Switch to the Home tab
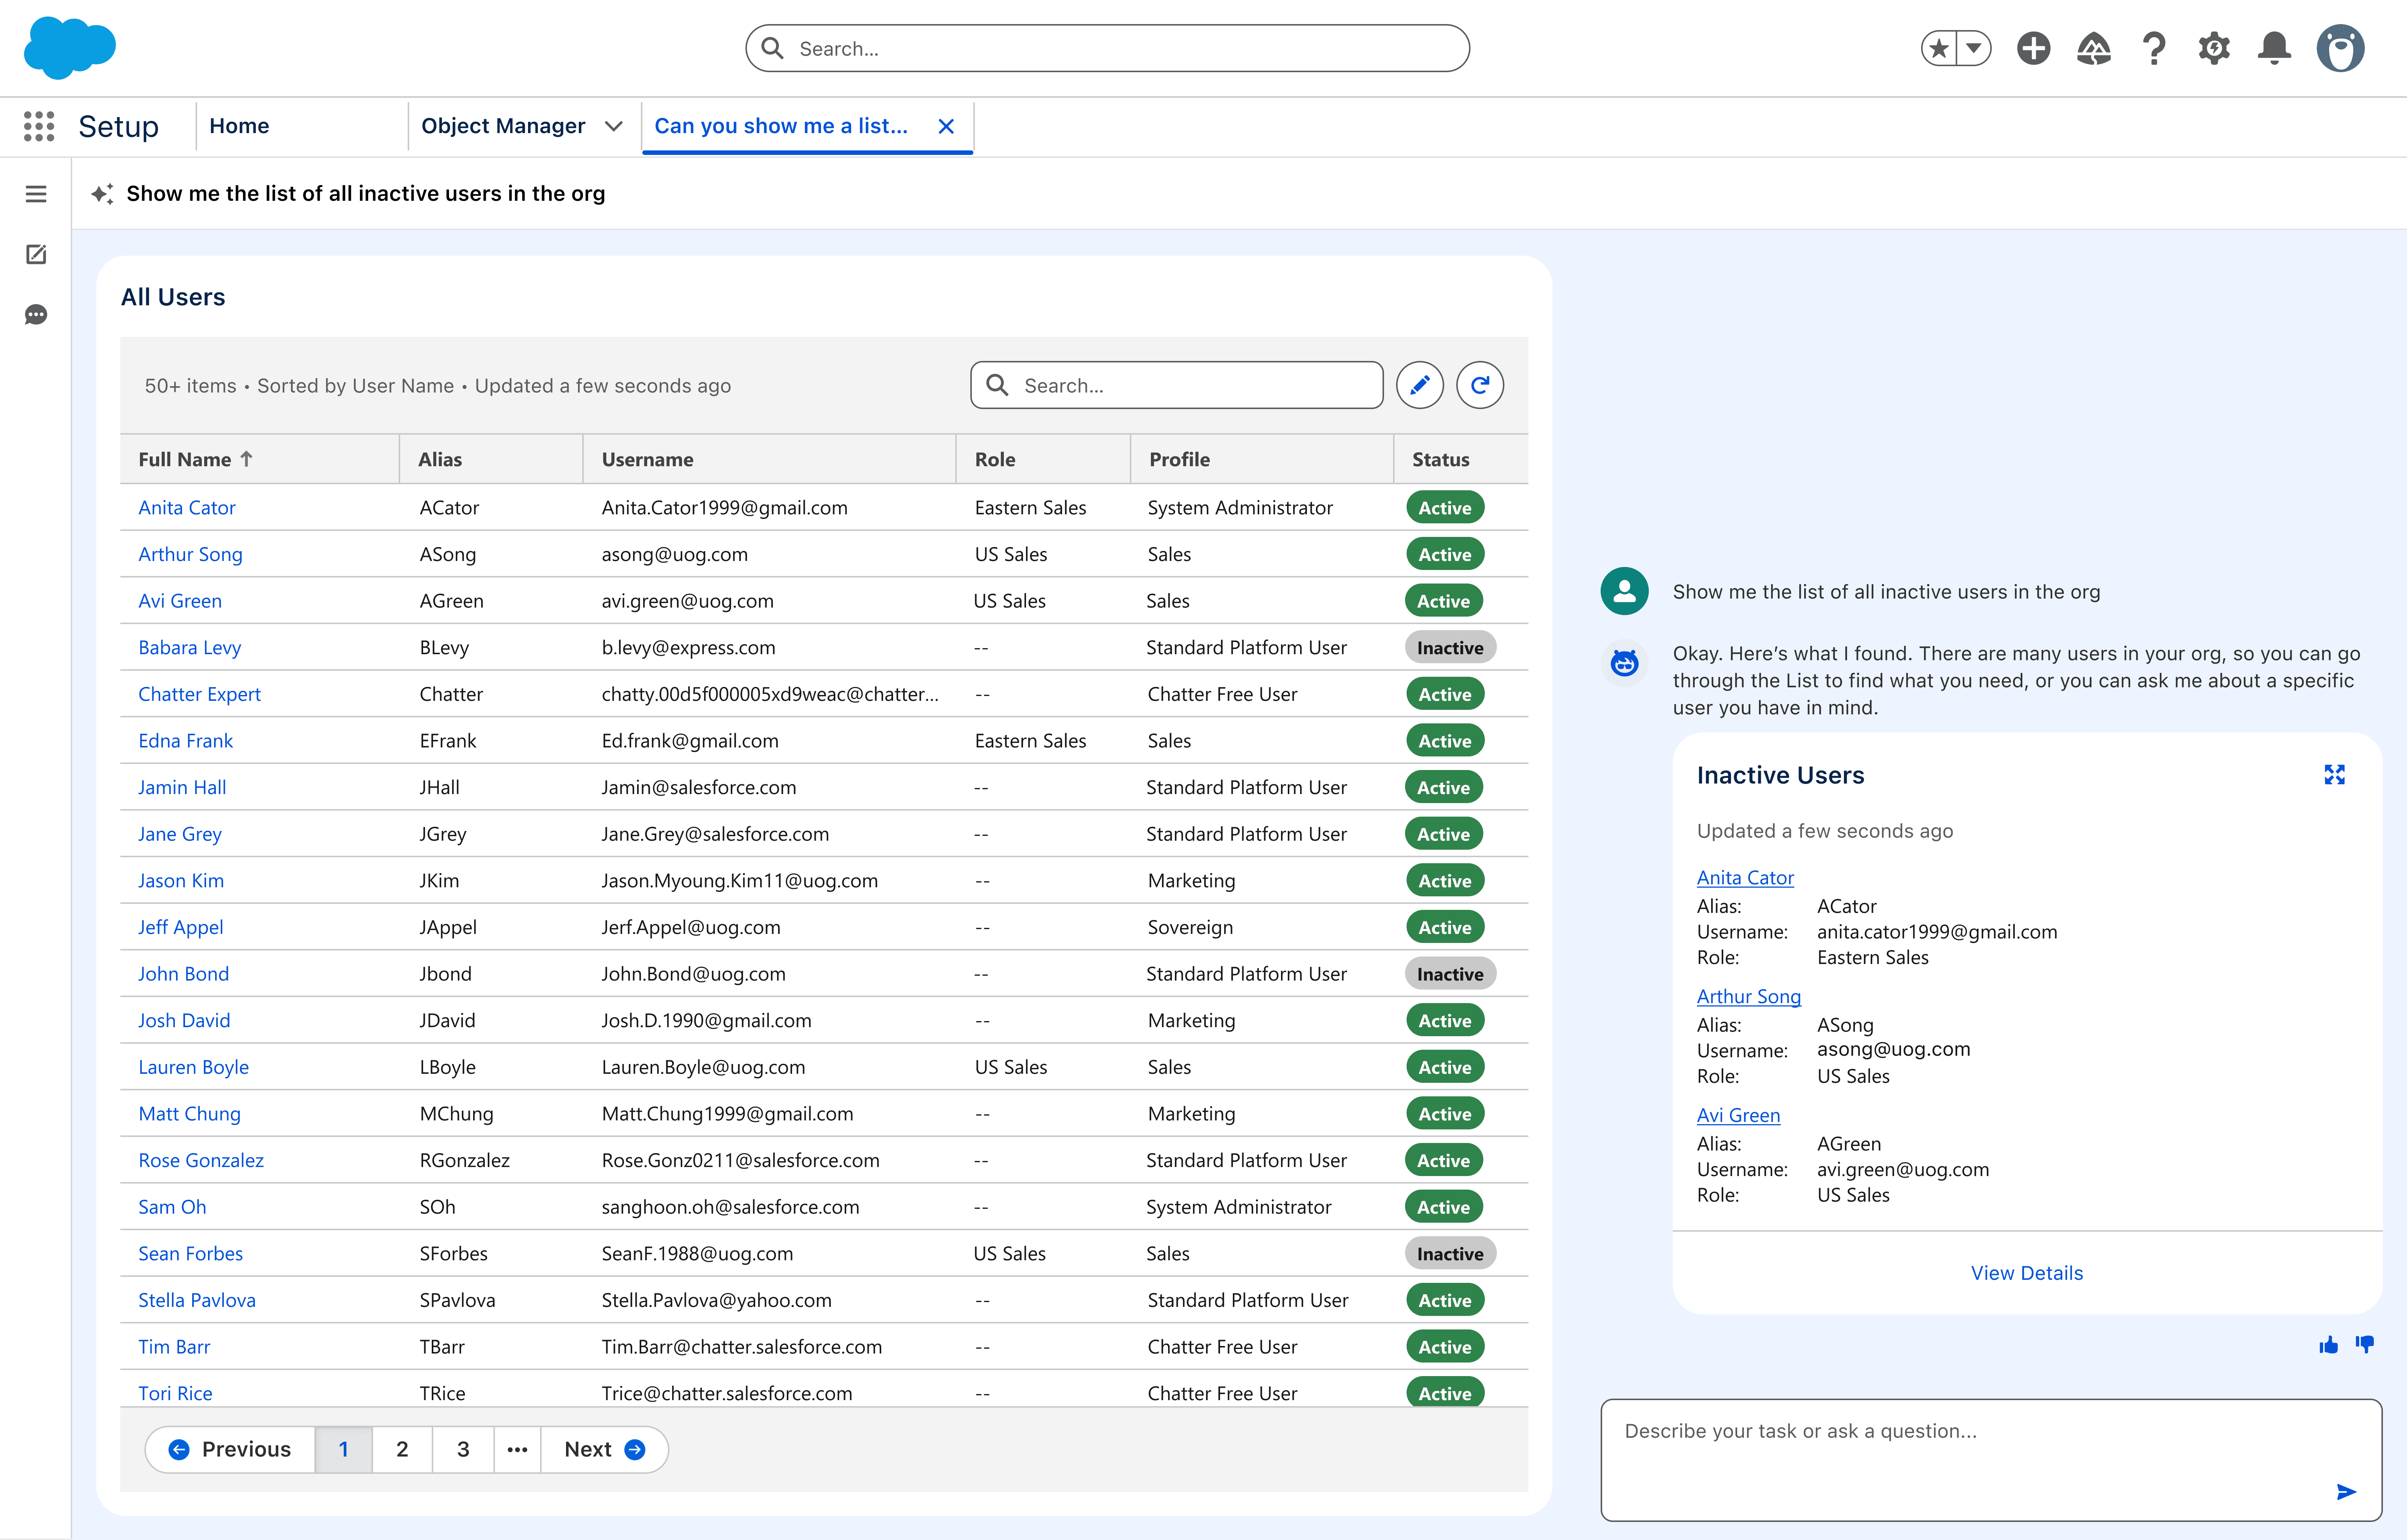Image resolution: width=2407 pixels, height=1540 pixels. (x=239, y=126)
